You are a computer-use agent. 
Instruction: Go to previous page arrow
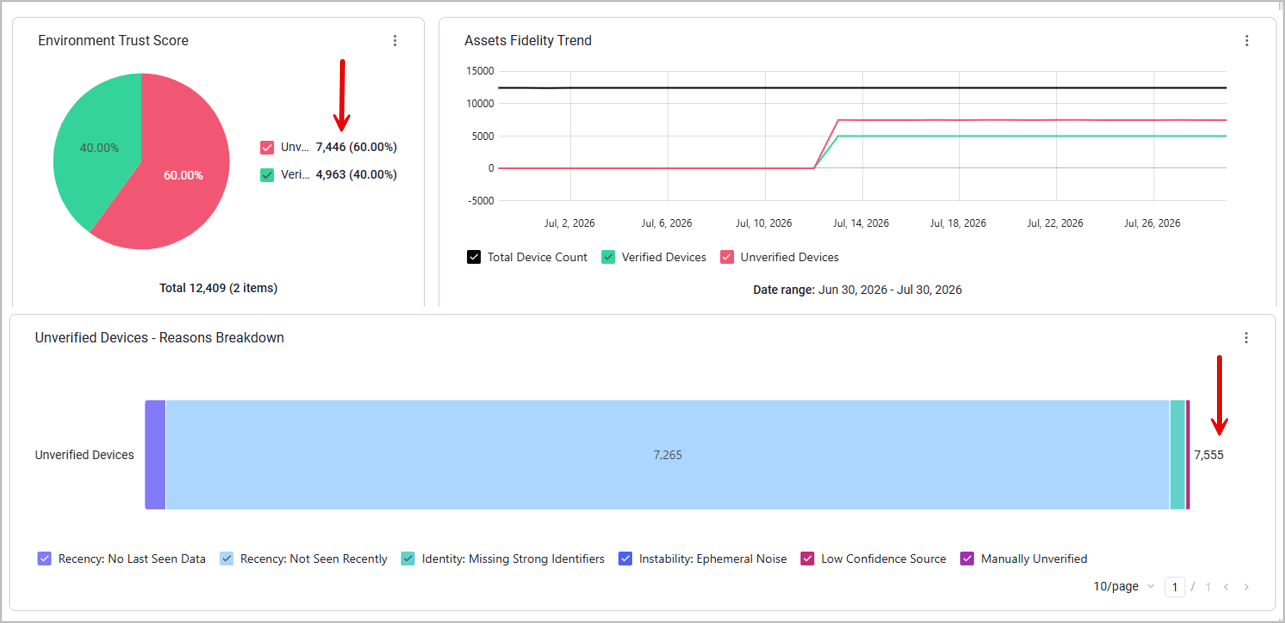coord(1225,587)
